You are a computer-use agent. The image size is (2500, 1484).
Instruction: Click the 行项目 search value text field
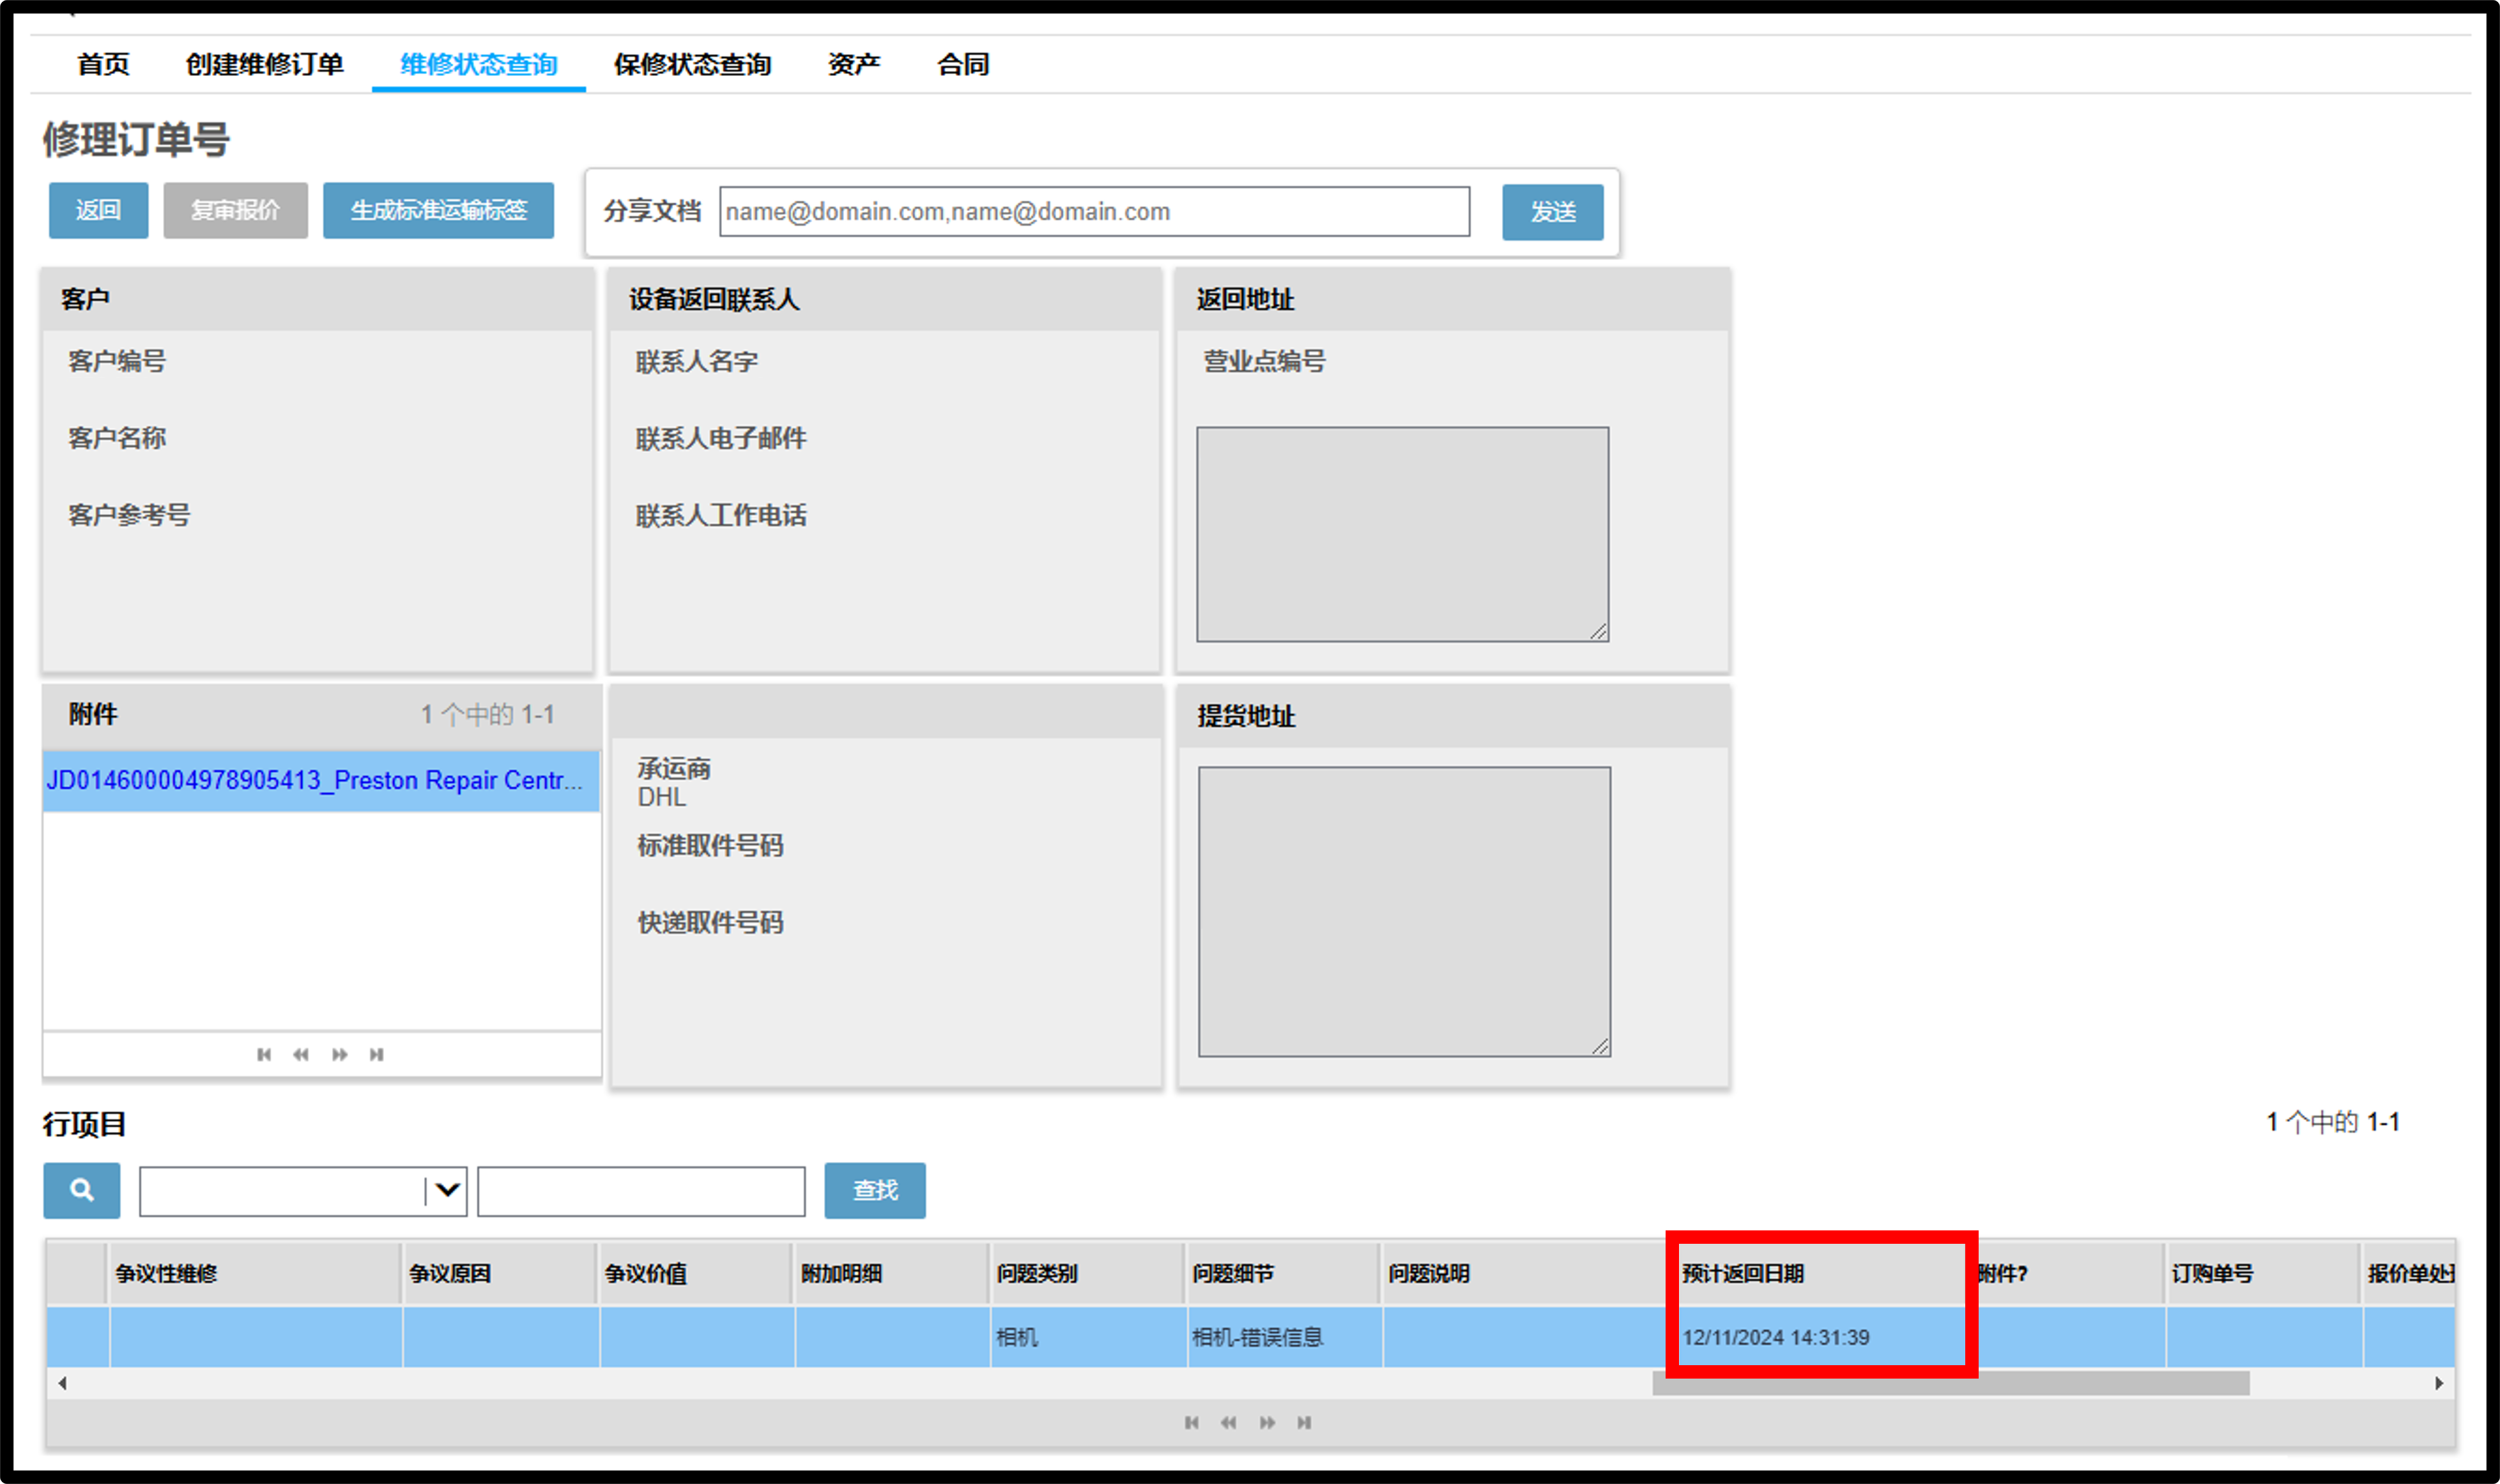(641, 1191)
